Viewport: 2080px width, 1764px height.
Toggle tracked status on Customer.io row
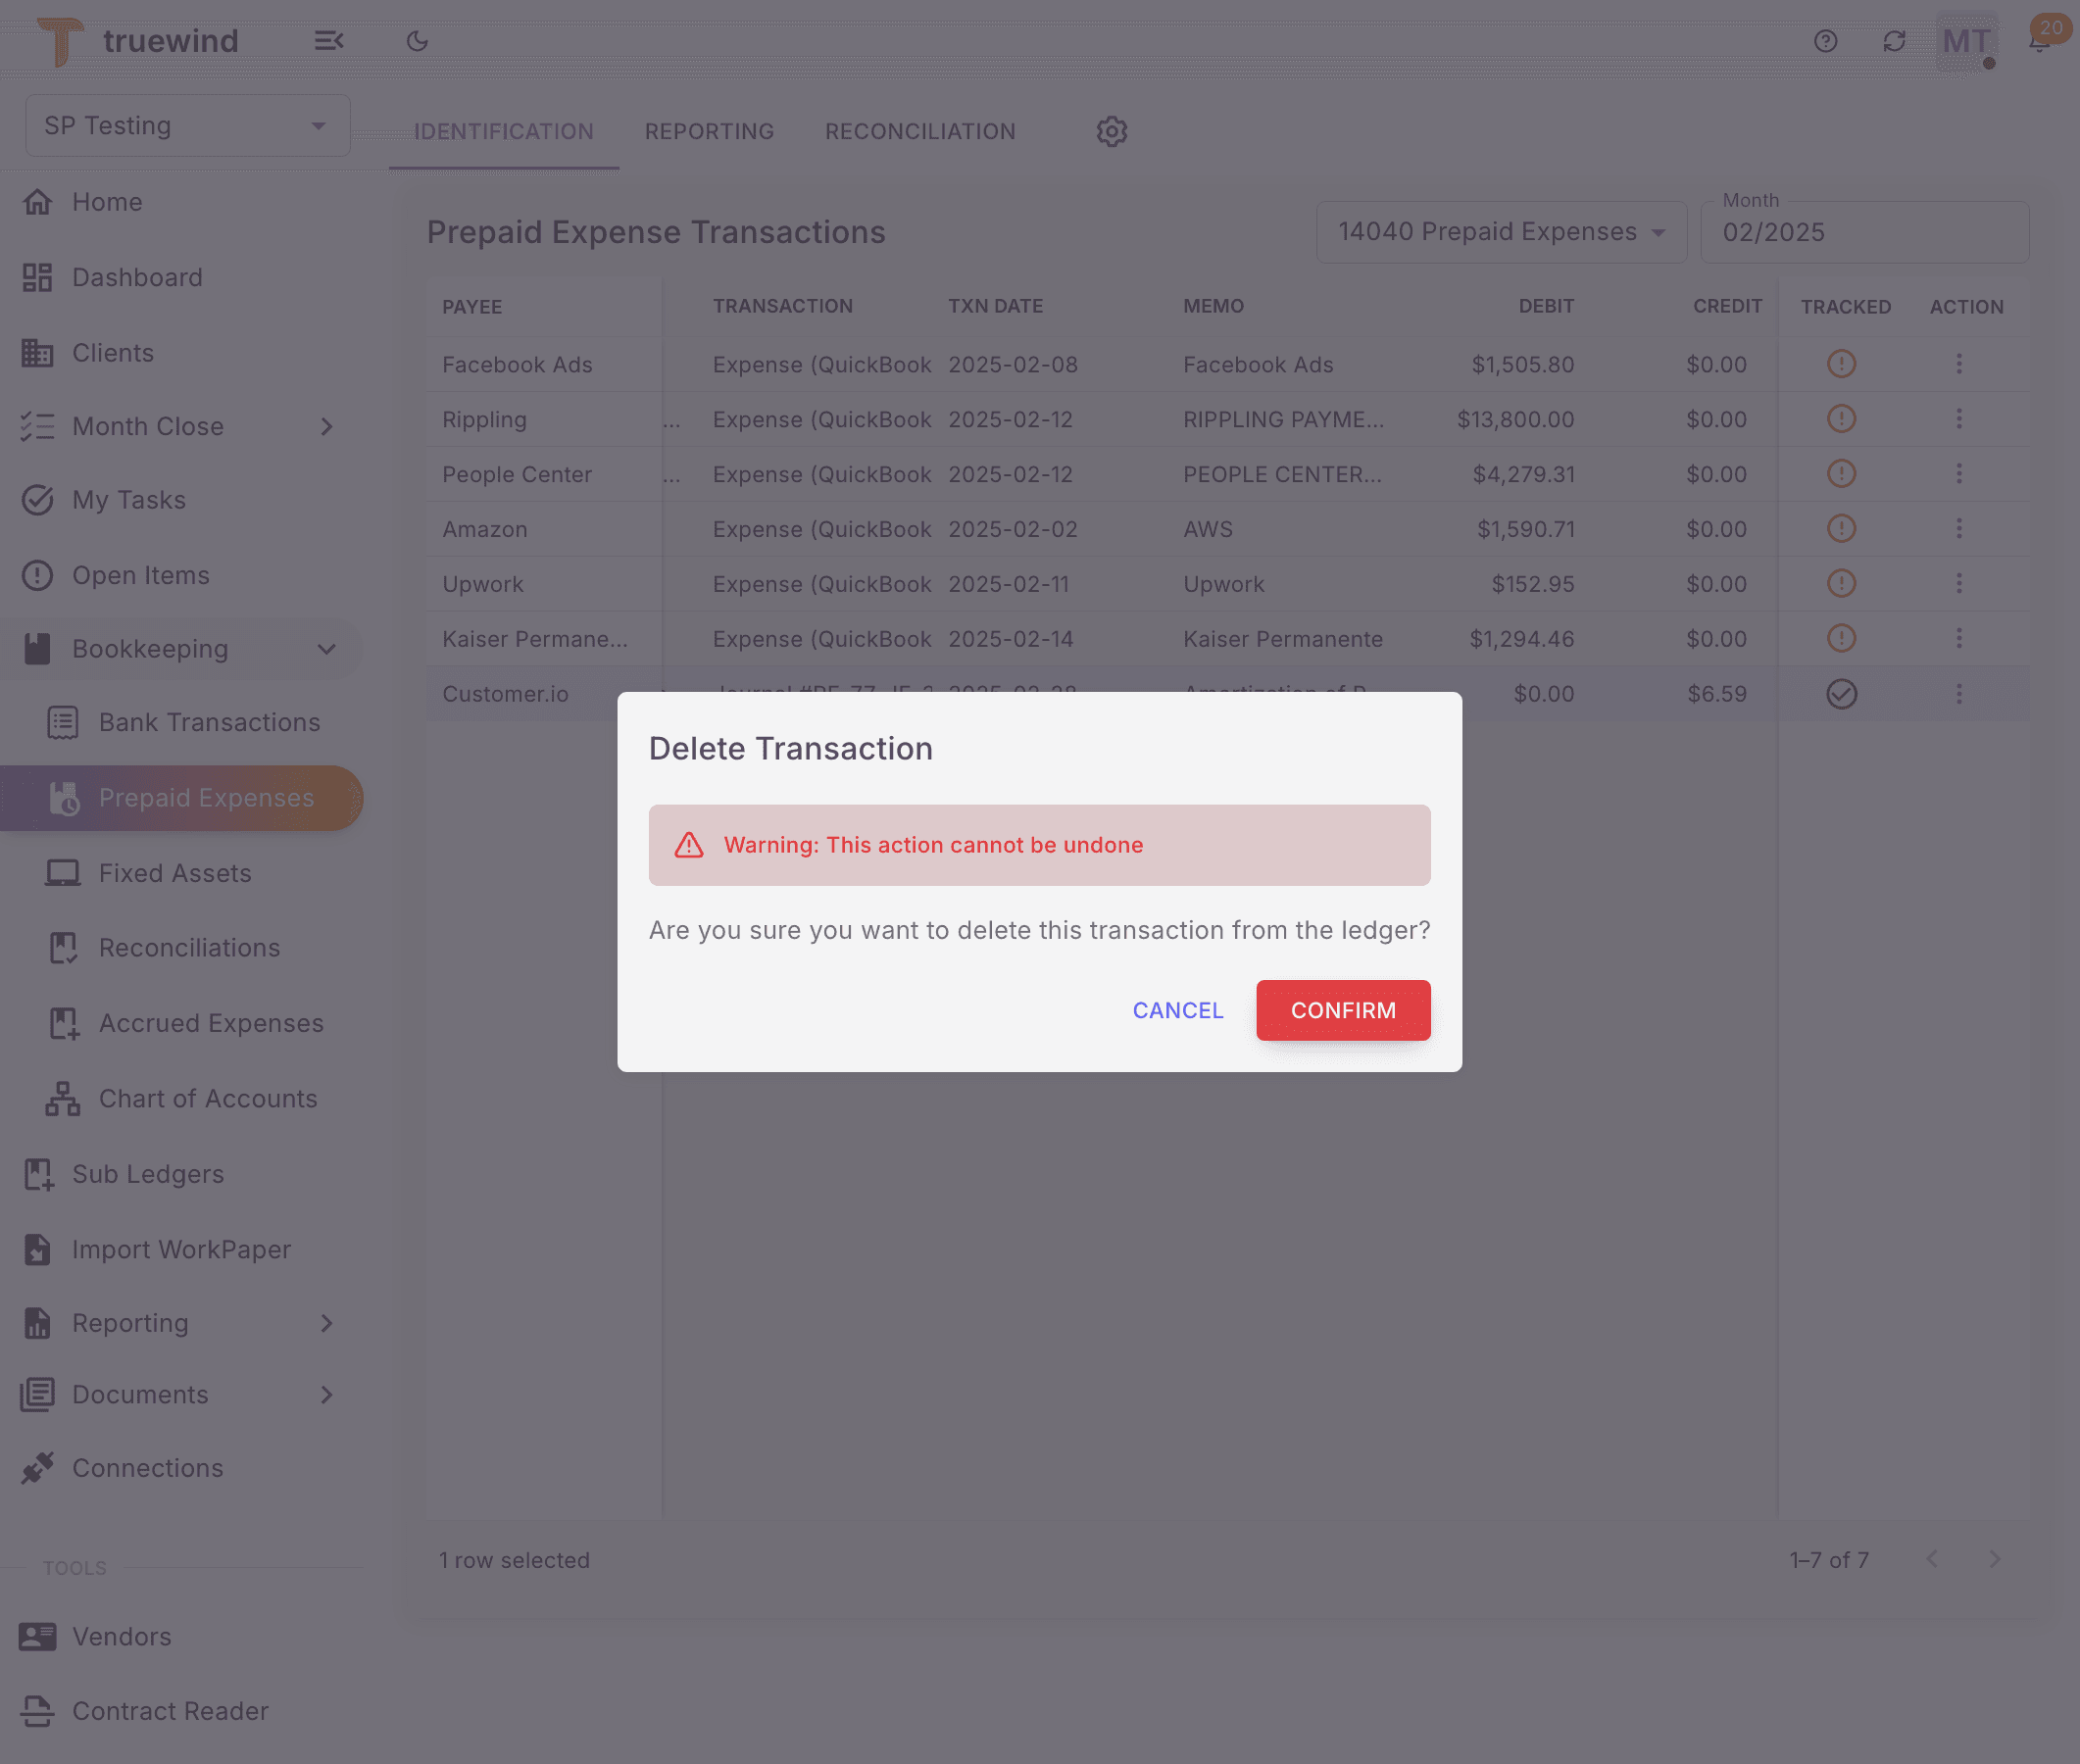click(x=1842, y=693)
